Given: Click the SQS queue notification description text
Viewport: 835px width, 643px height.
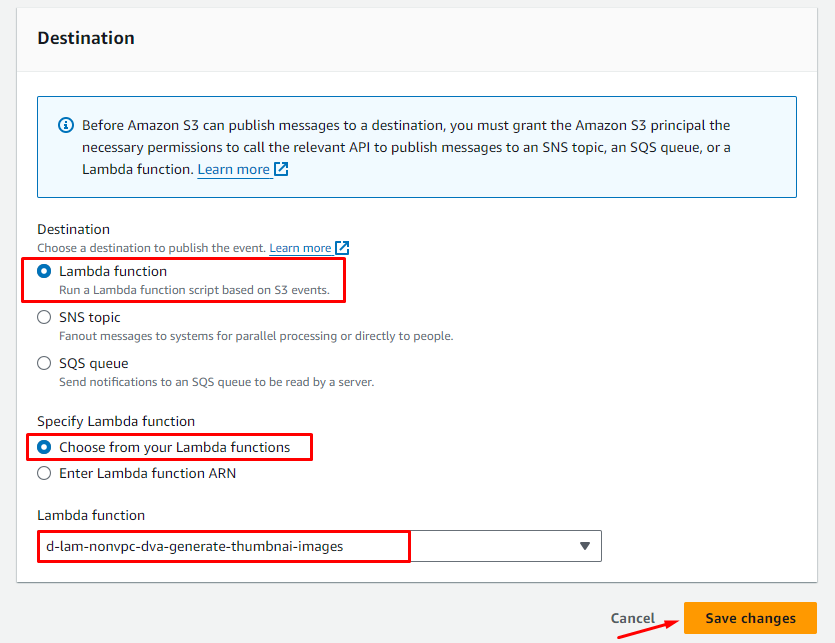Looking at the screenshot, I should (x=216, y=382).
